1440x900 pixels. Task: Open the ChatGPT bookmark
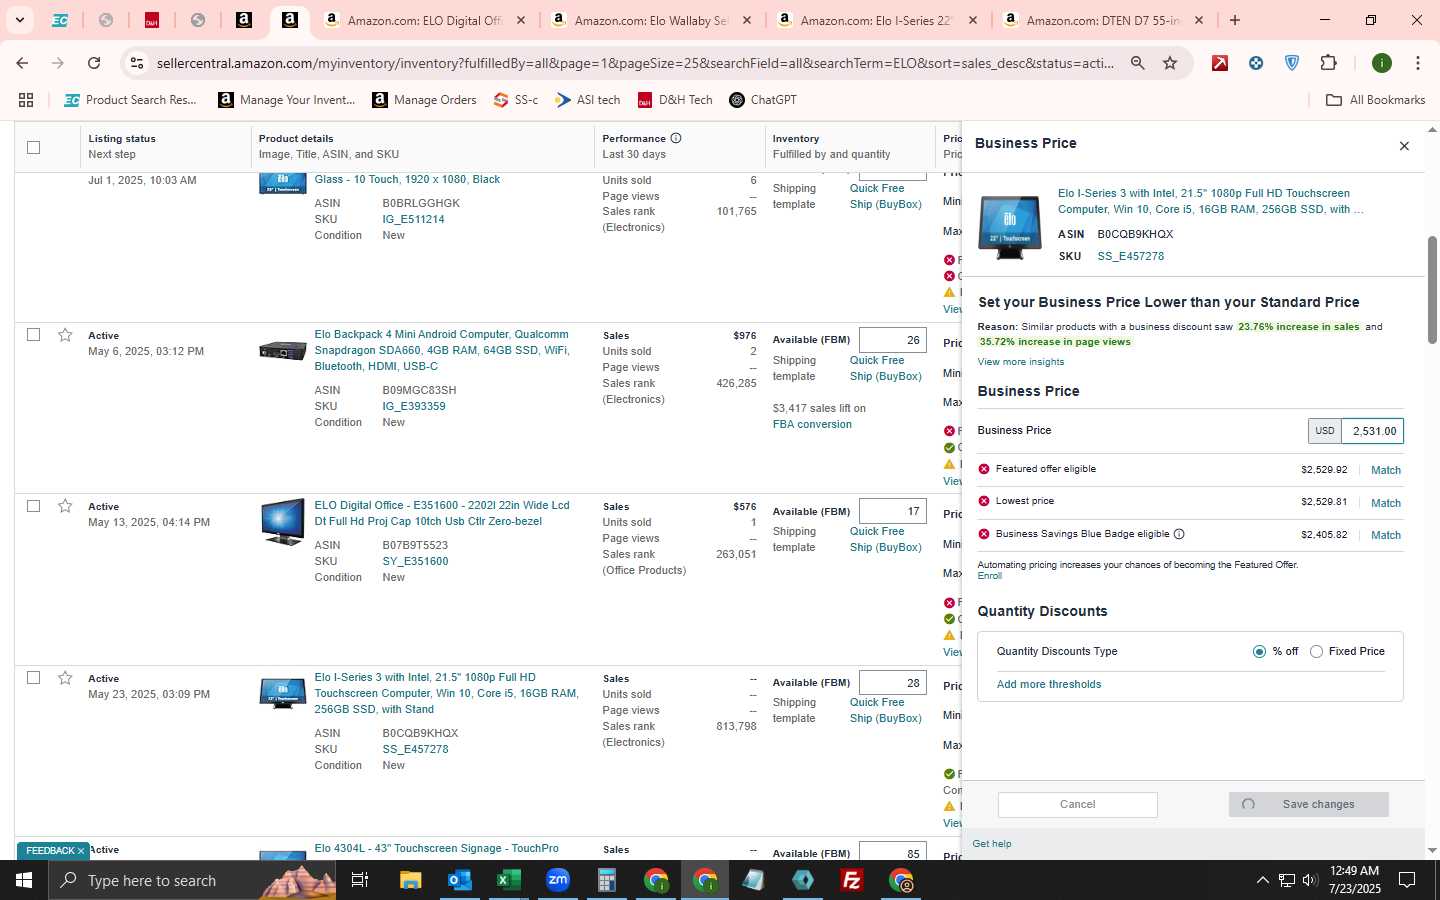[763, 100]
